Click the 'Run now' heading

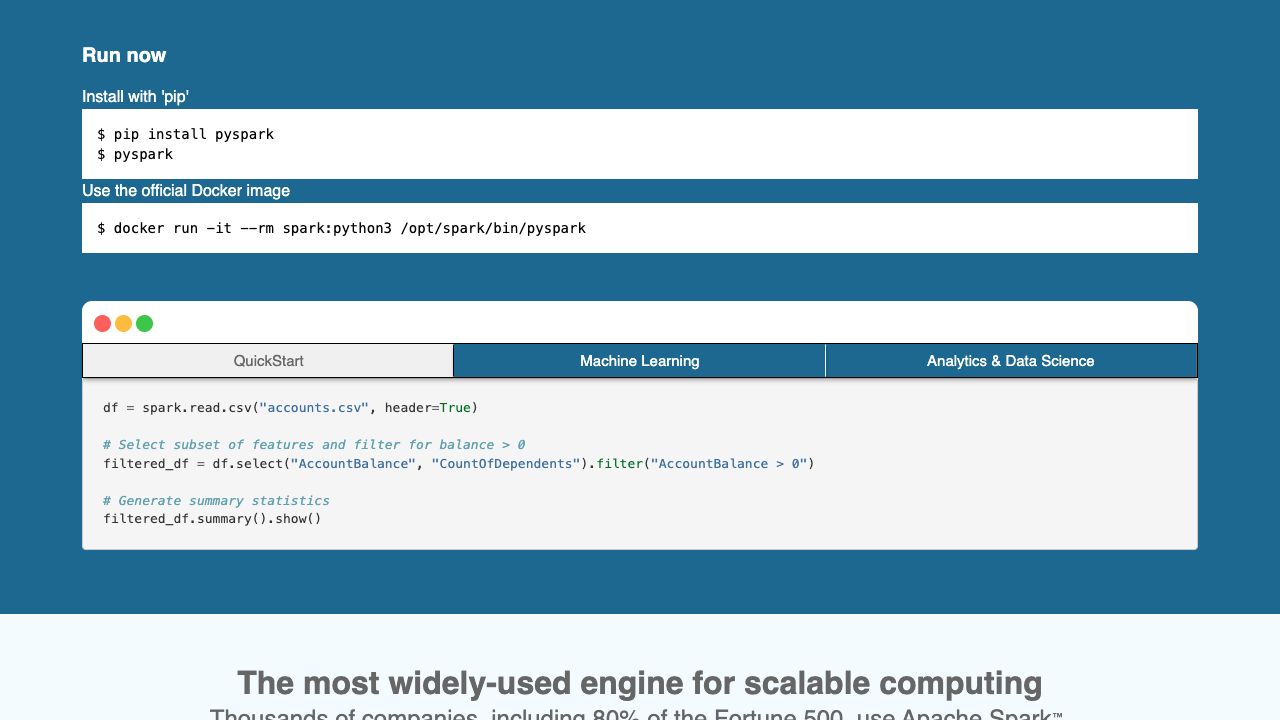[x=124, y=55]
